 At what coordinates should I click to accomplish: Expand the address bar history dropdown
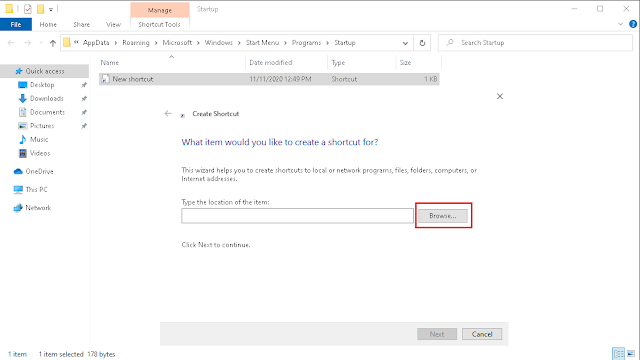click(405, 43)
